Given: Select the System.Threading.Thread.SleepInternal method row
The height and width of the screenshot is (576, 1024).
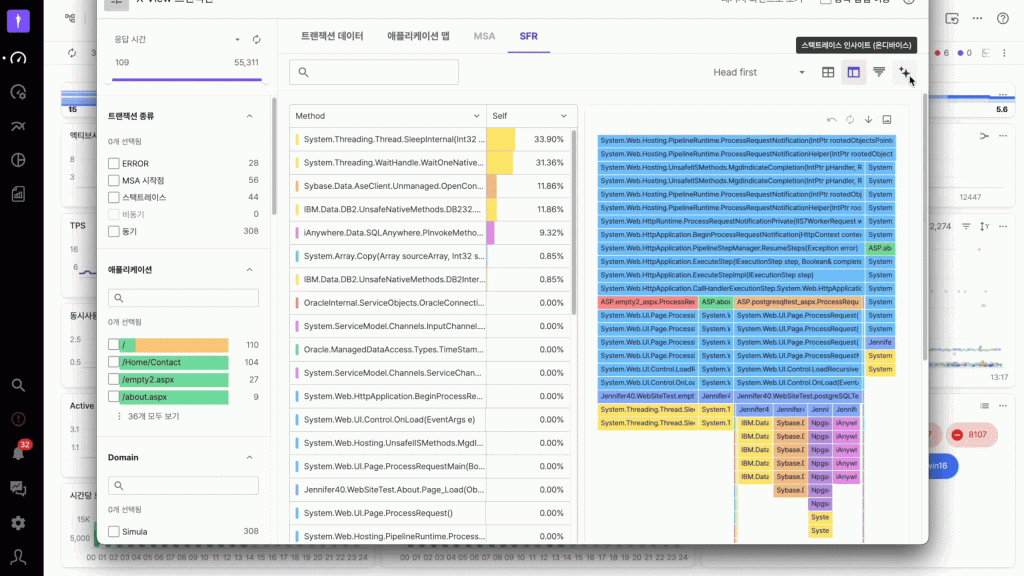Looking at the screenshot, I should (x=392, y=139).
